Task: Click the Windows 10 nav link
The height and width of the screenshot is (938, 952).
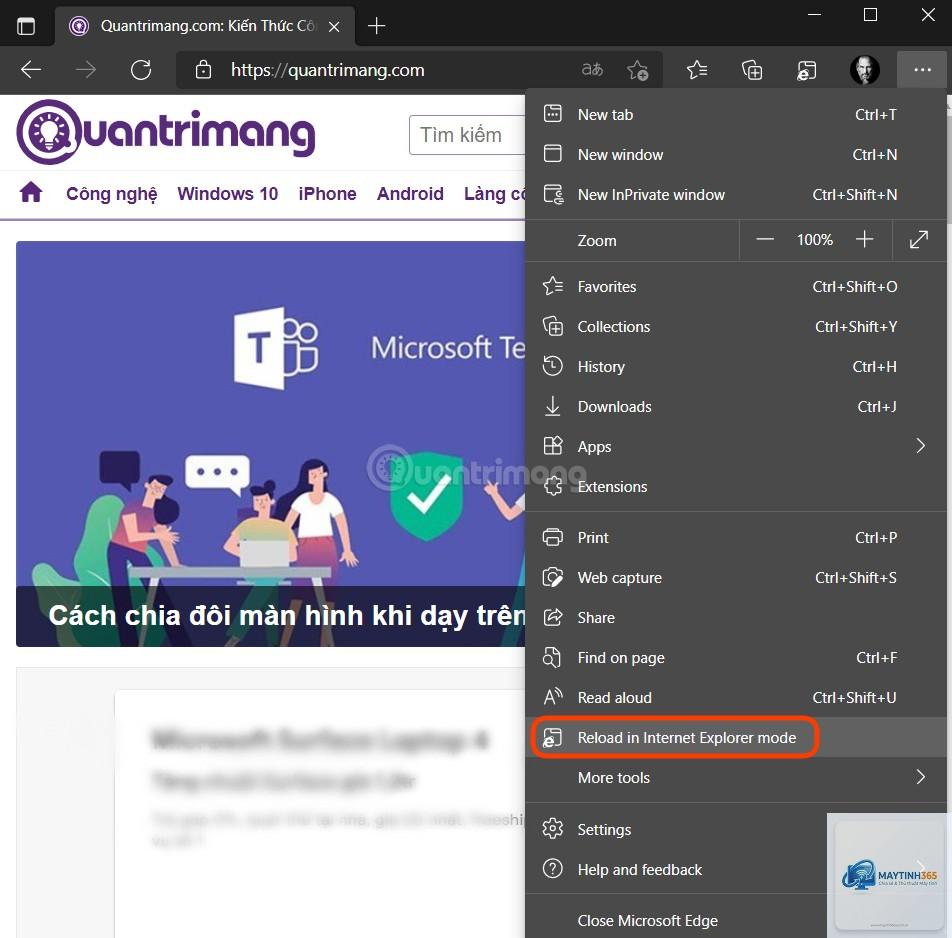Action: (228, 194)
